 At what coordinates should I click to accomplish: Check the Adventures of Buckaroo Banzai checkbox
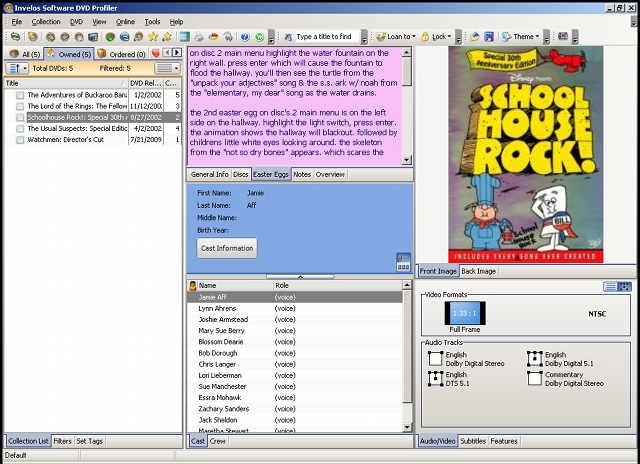[20, 95]
